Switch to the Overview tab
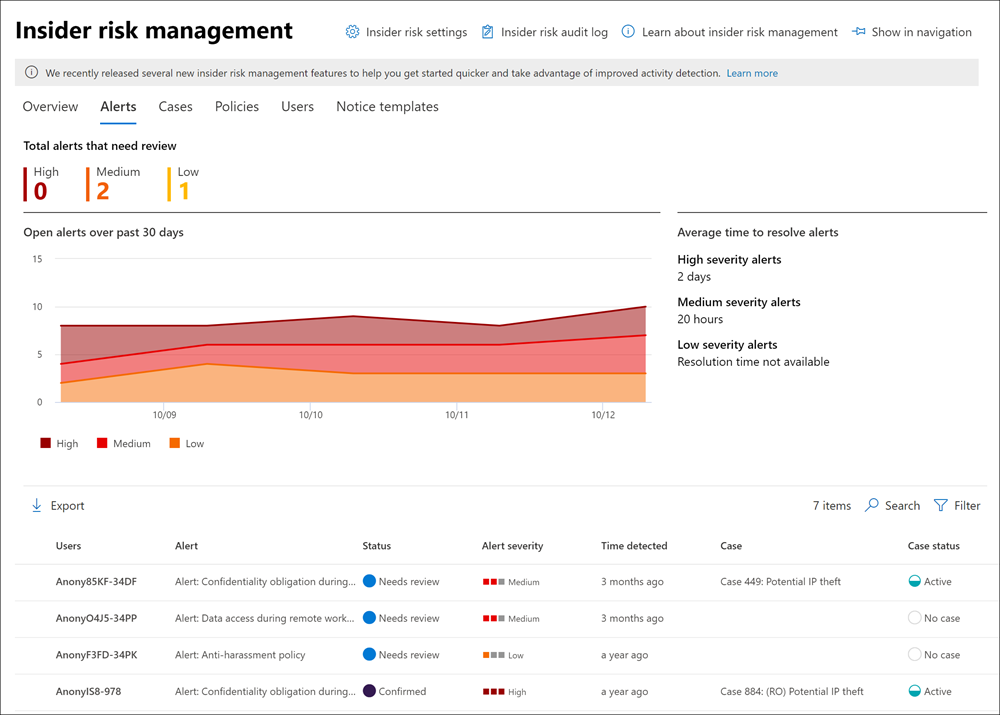This screenshot has width=1000, height=715. (x=50, y=107)
